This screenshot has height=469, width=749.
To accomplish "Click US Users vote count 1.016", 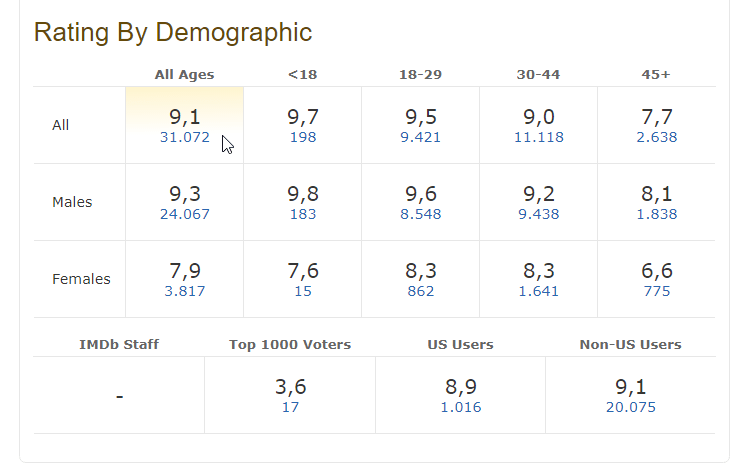I will (460, 407).
